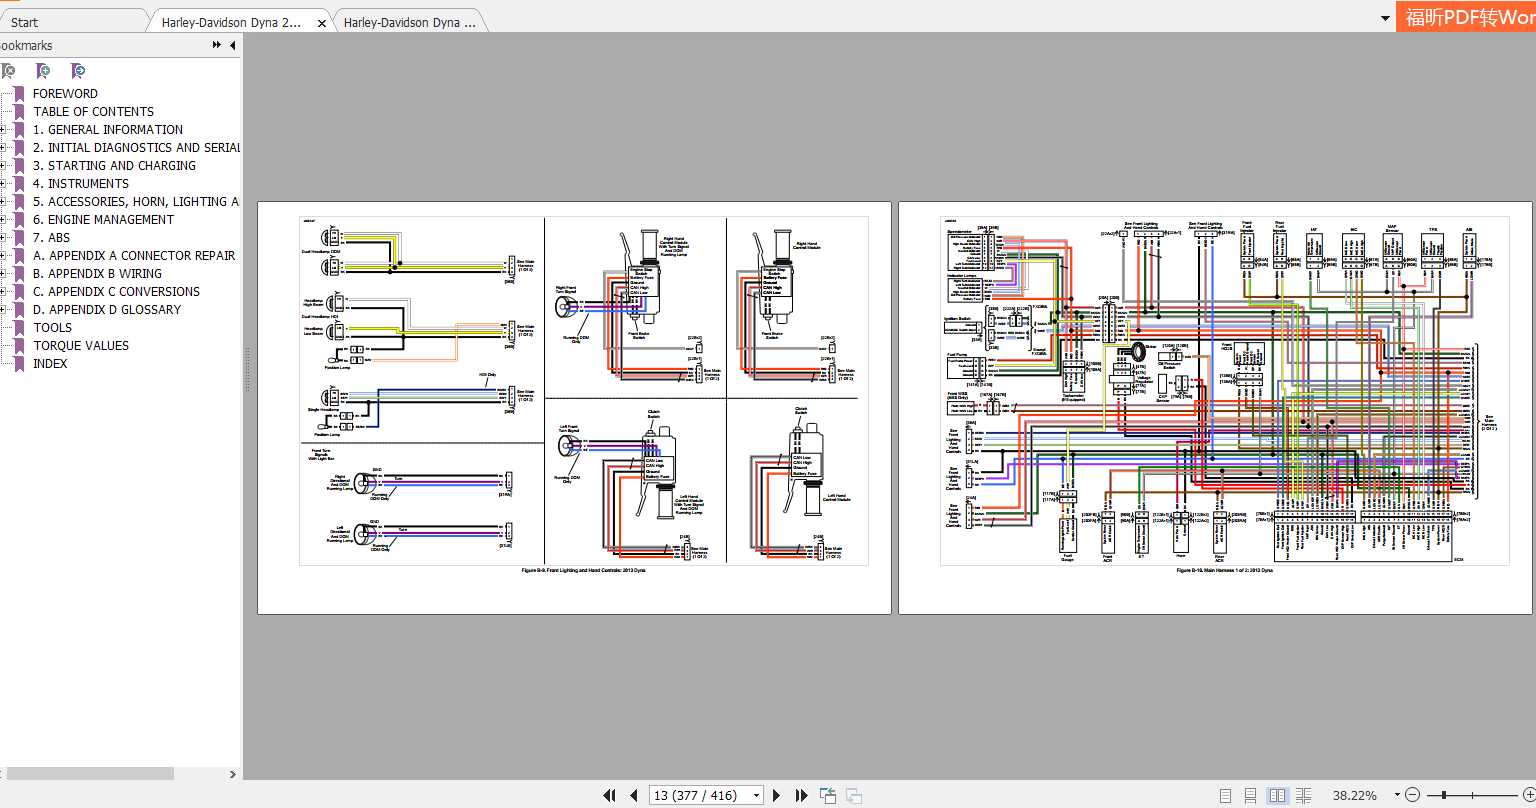Click the zoom slider handle
1536x808 pixels.
pyautogui.click(x=1444, y=795)
